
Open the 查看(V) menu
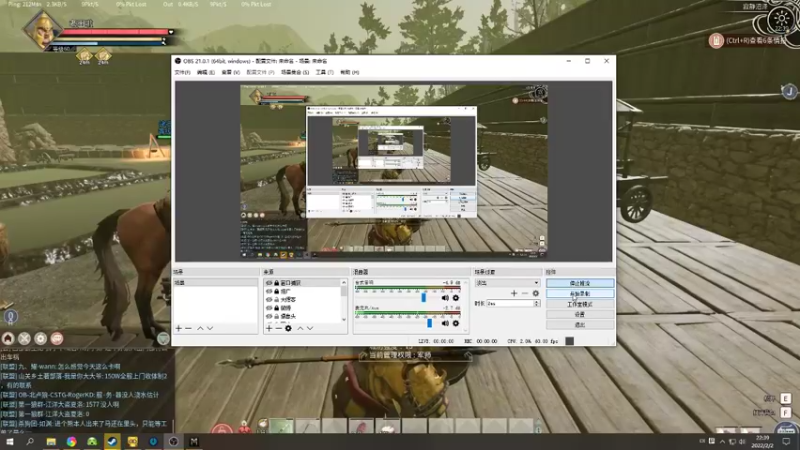pyautogui.click(x=230, y=72)
